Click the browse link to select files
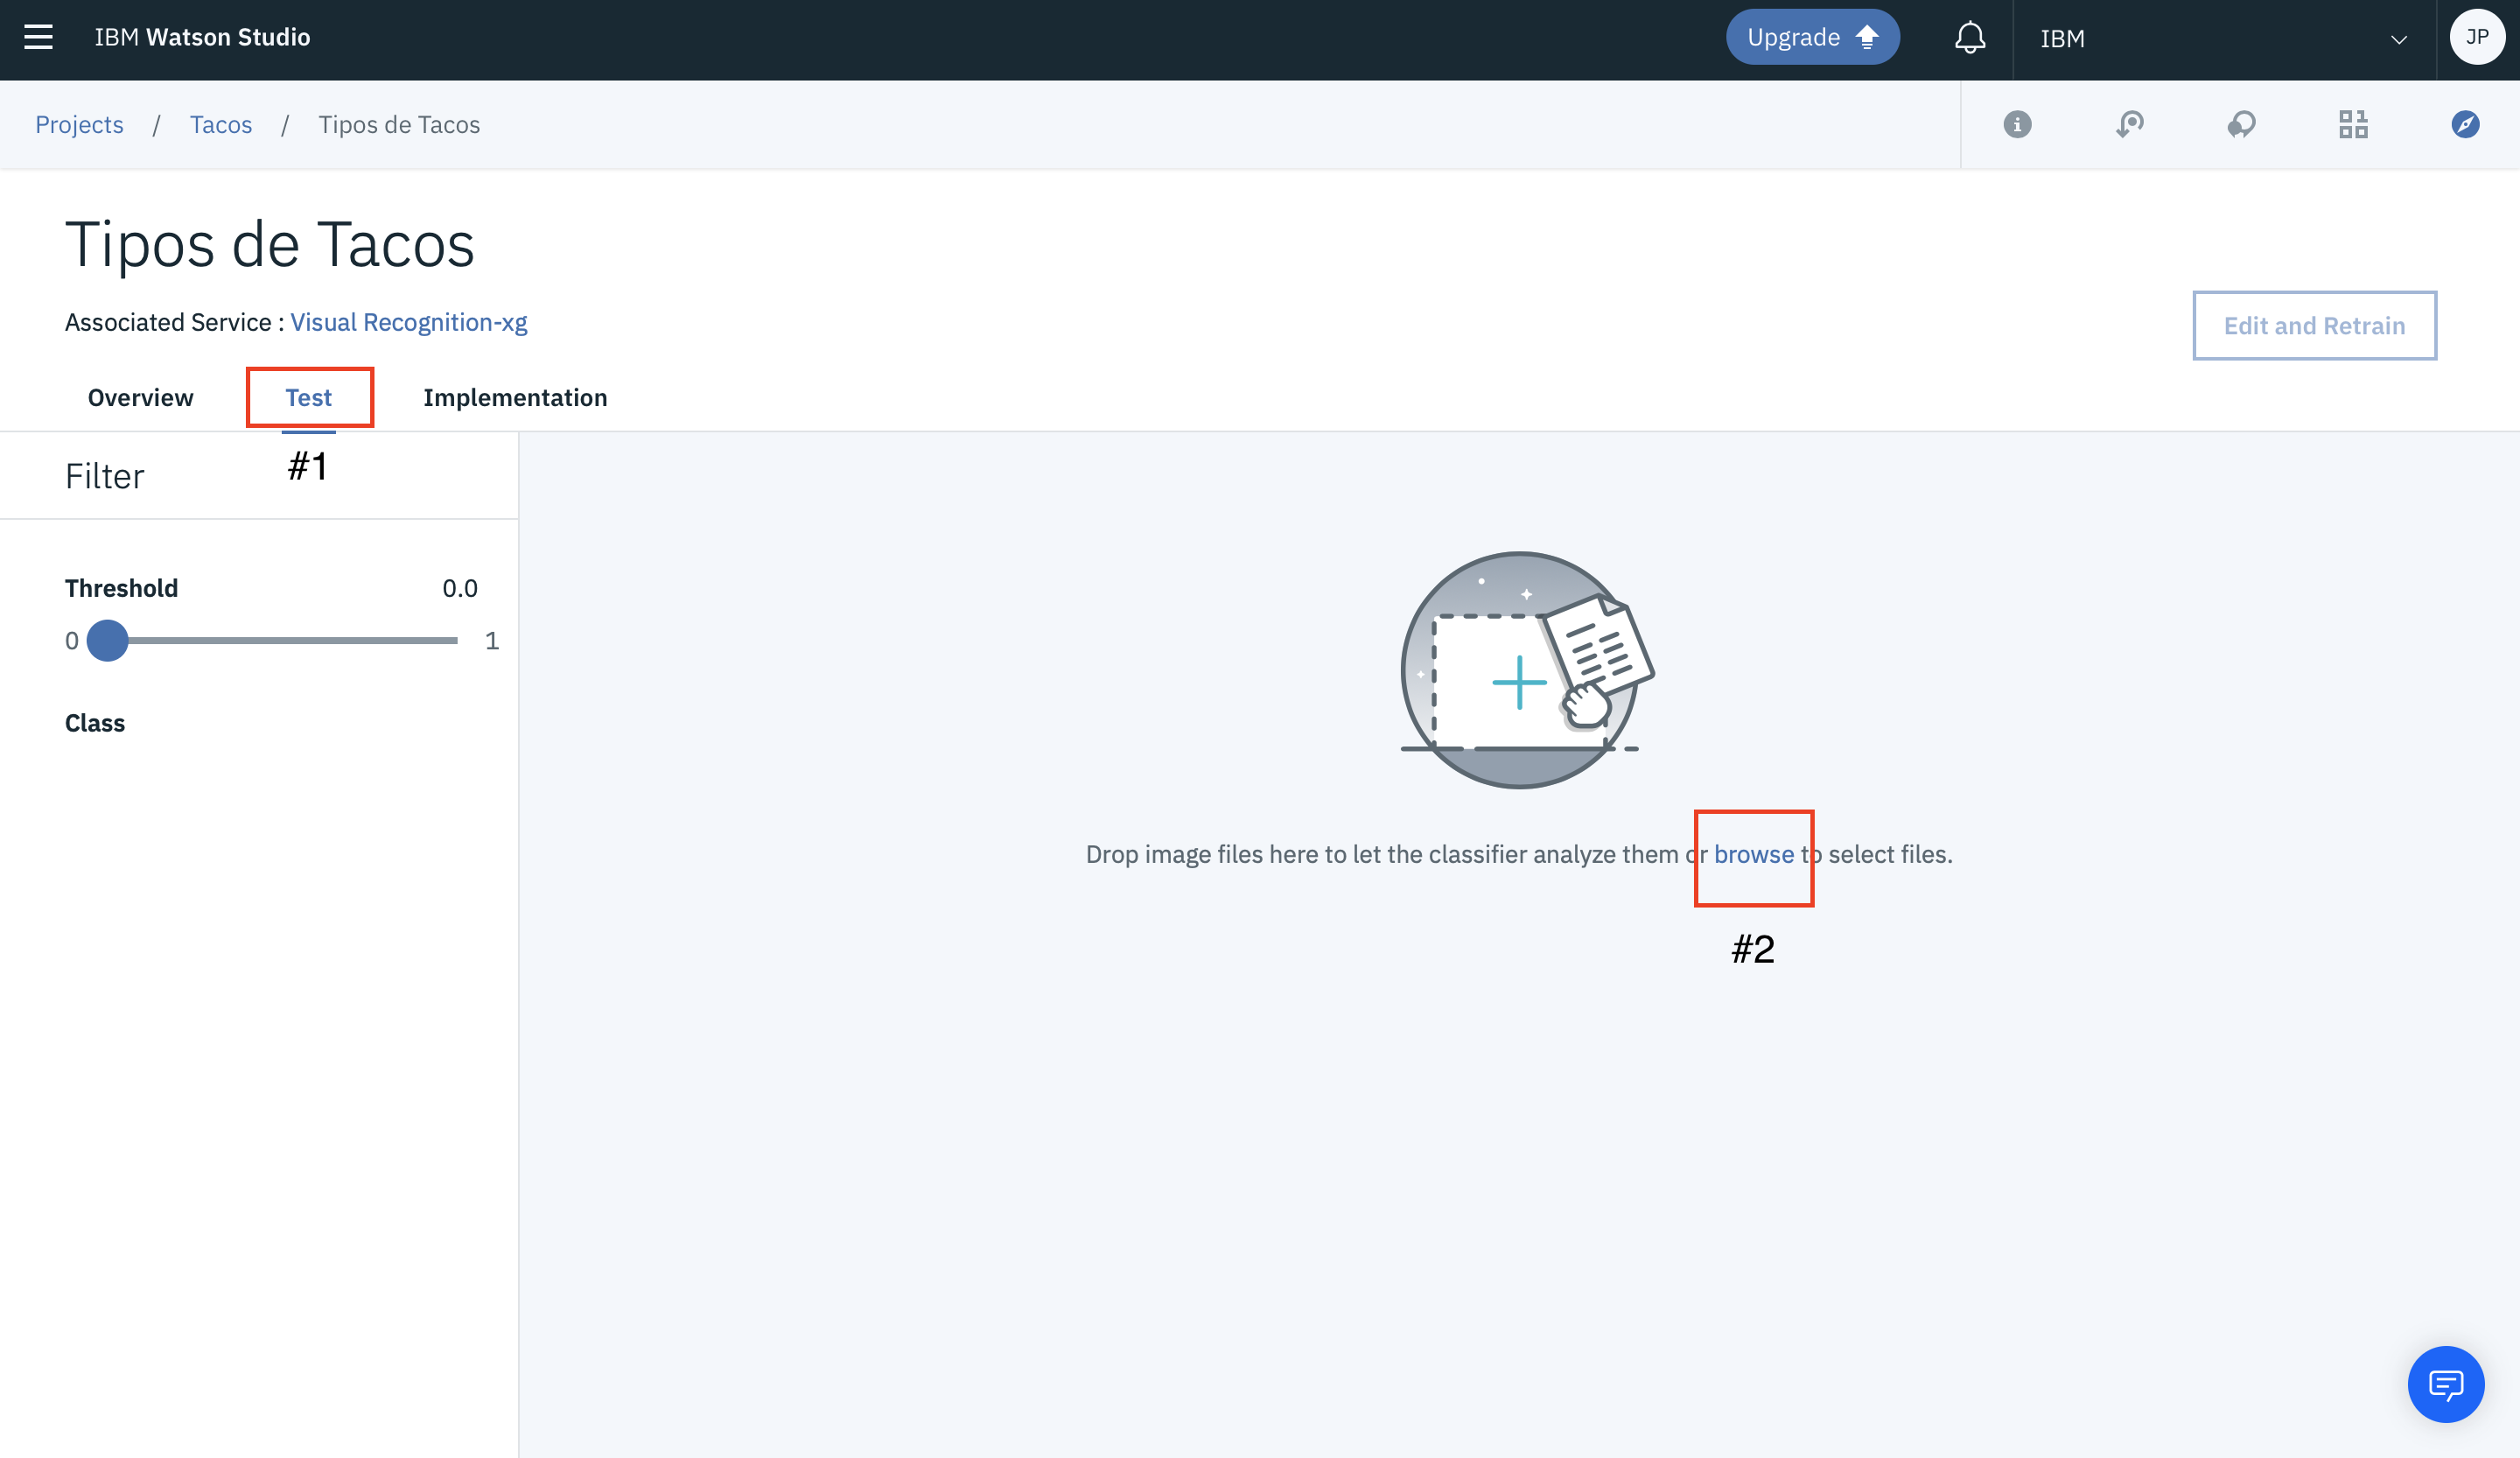2520x1458 pixels. coord(1753,854)
